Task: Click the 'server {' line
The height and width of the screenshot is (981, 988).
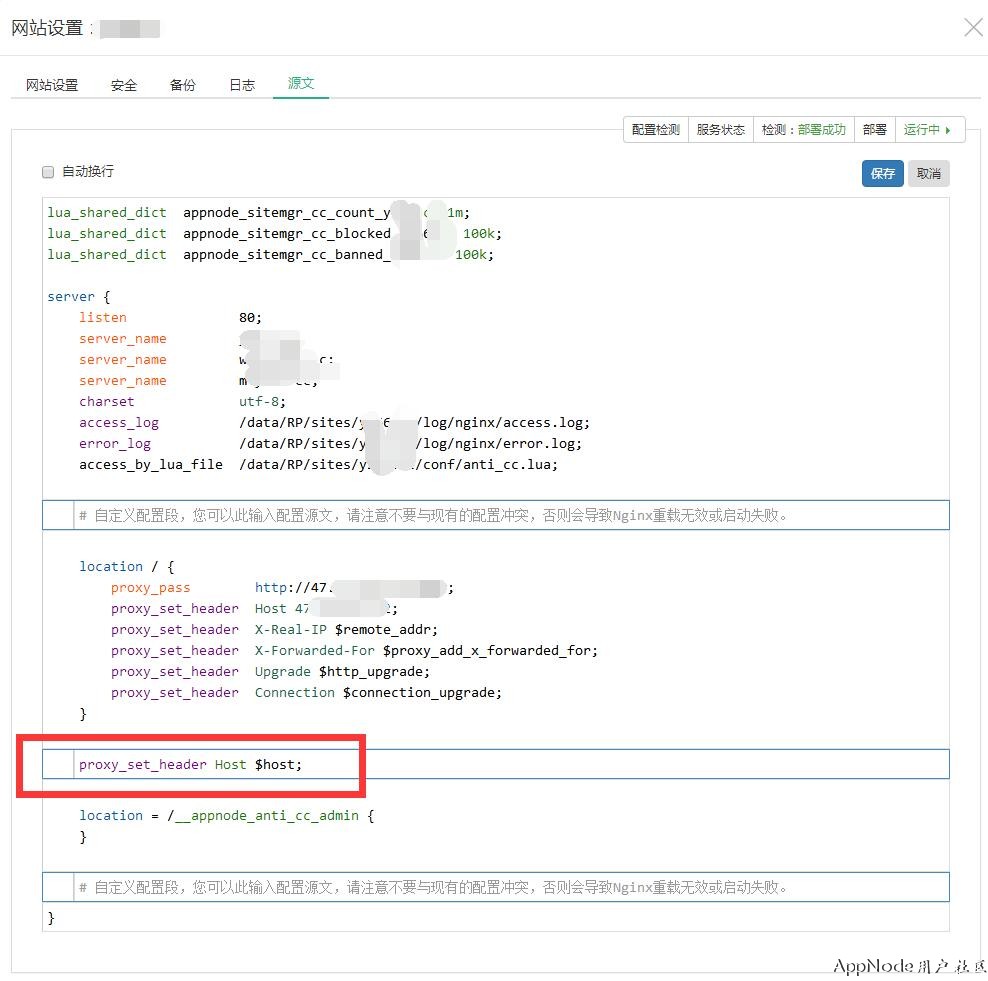Action: click(x=79, y=296)
